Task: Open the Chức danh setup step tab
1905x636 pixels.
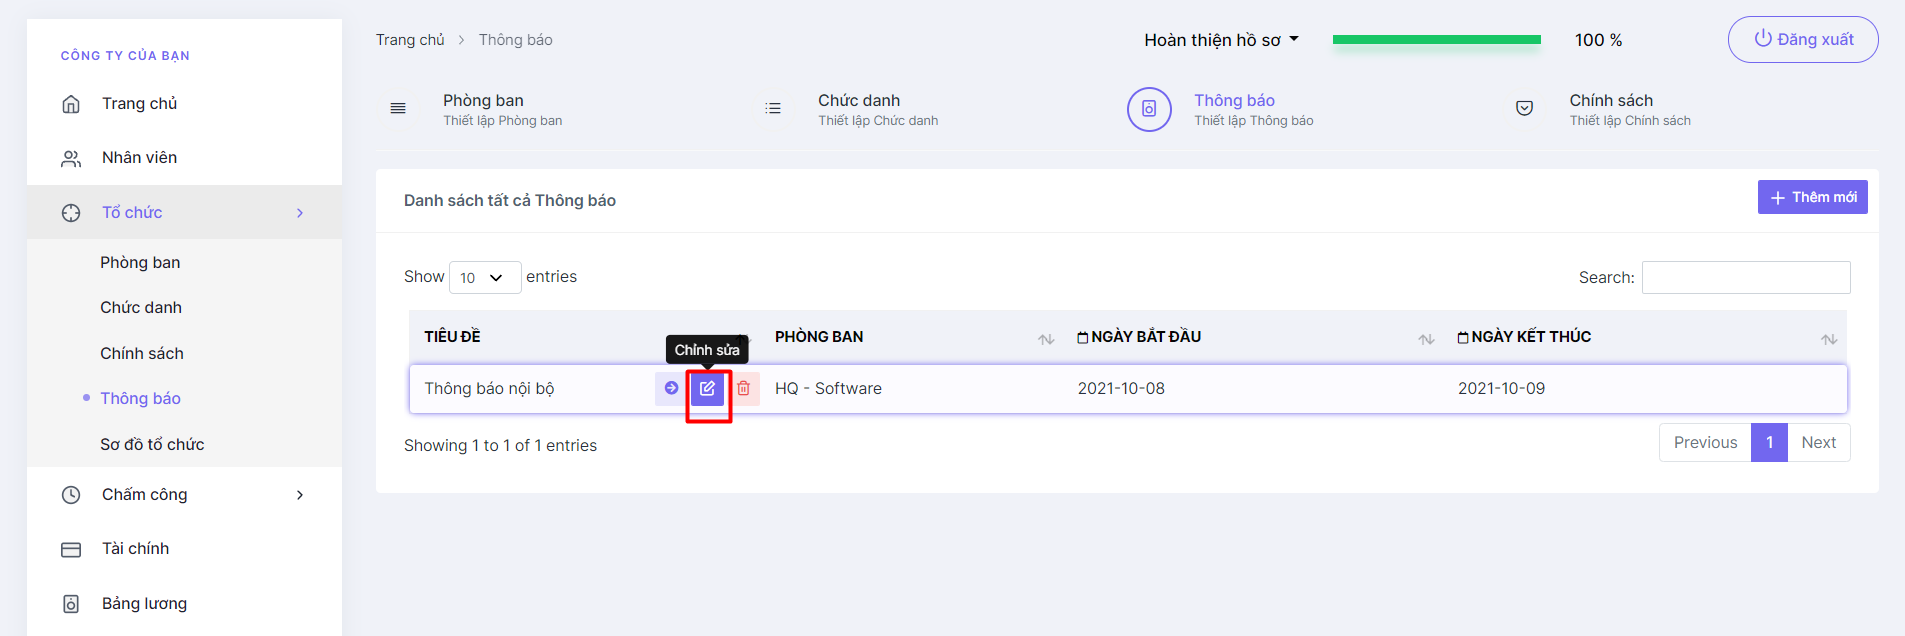Action: 878,109
